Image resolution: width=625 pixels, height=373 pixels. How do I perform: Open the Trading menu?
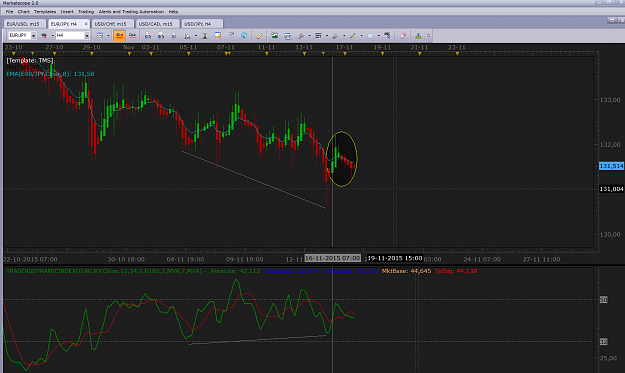pos(86,12)
